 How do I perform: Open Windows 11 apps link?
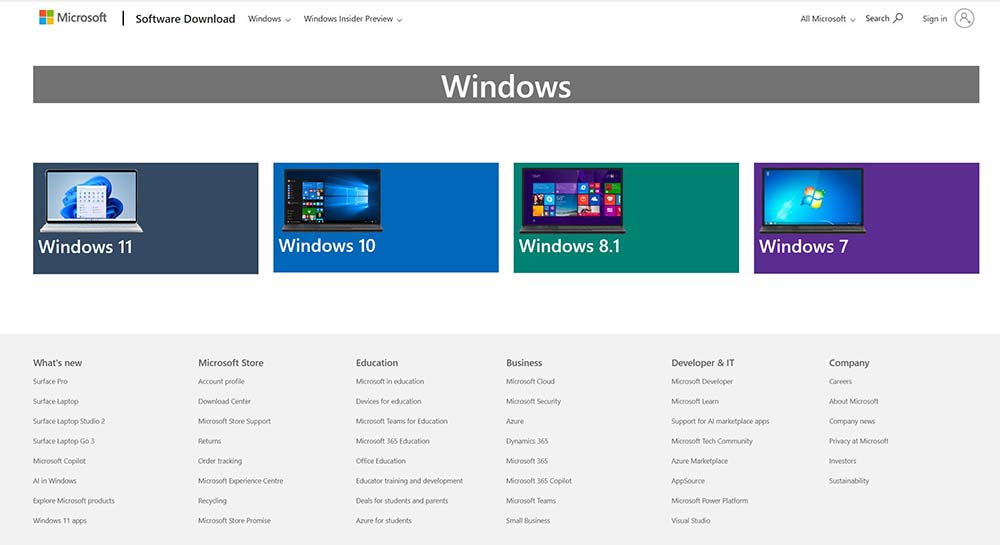59,520
